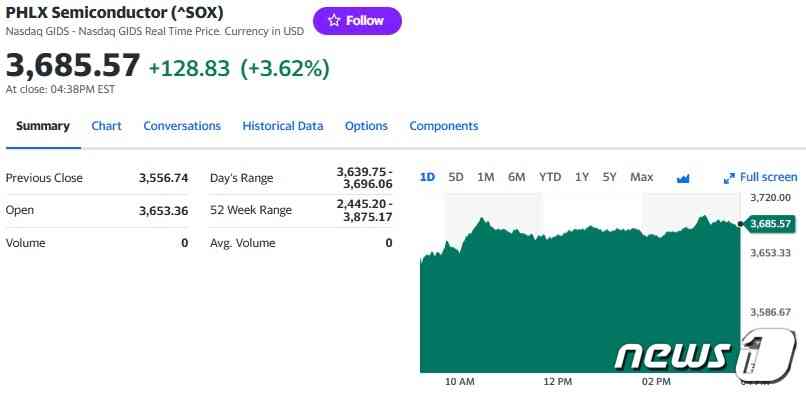Choose the 6M chart range
Screen dimensions: 806x395
click(517, 177)
